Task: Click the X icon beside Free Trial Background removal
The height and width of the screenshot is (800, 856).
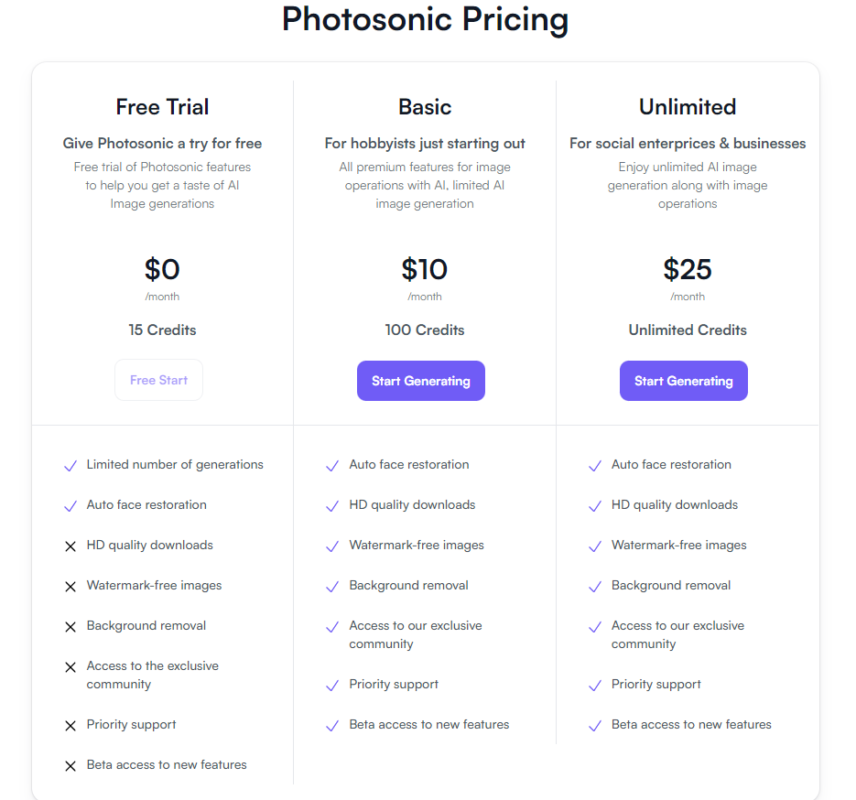Action: [x=70, y=627]
